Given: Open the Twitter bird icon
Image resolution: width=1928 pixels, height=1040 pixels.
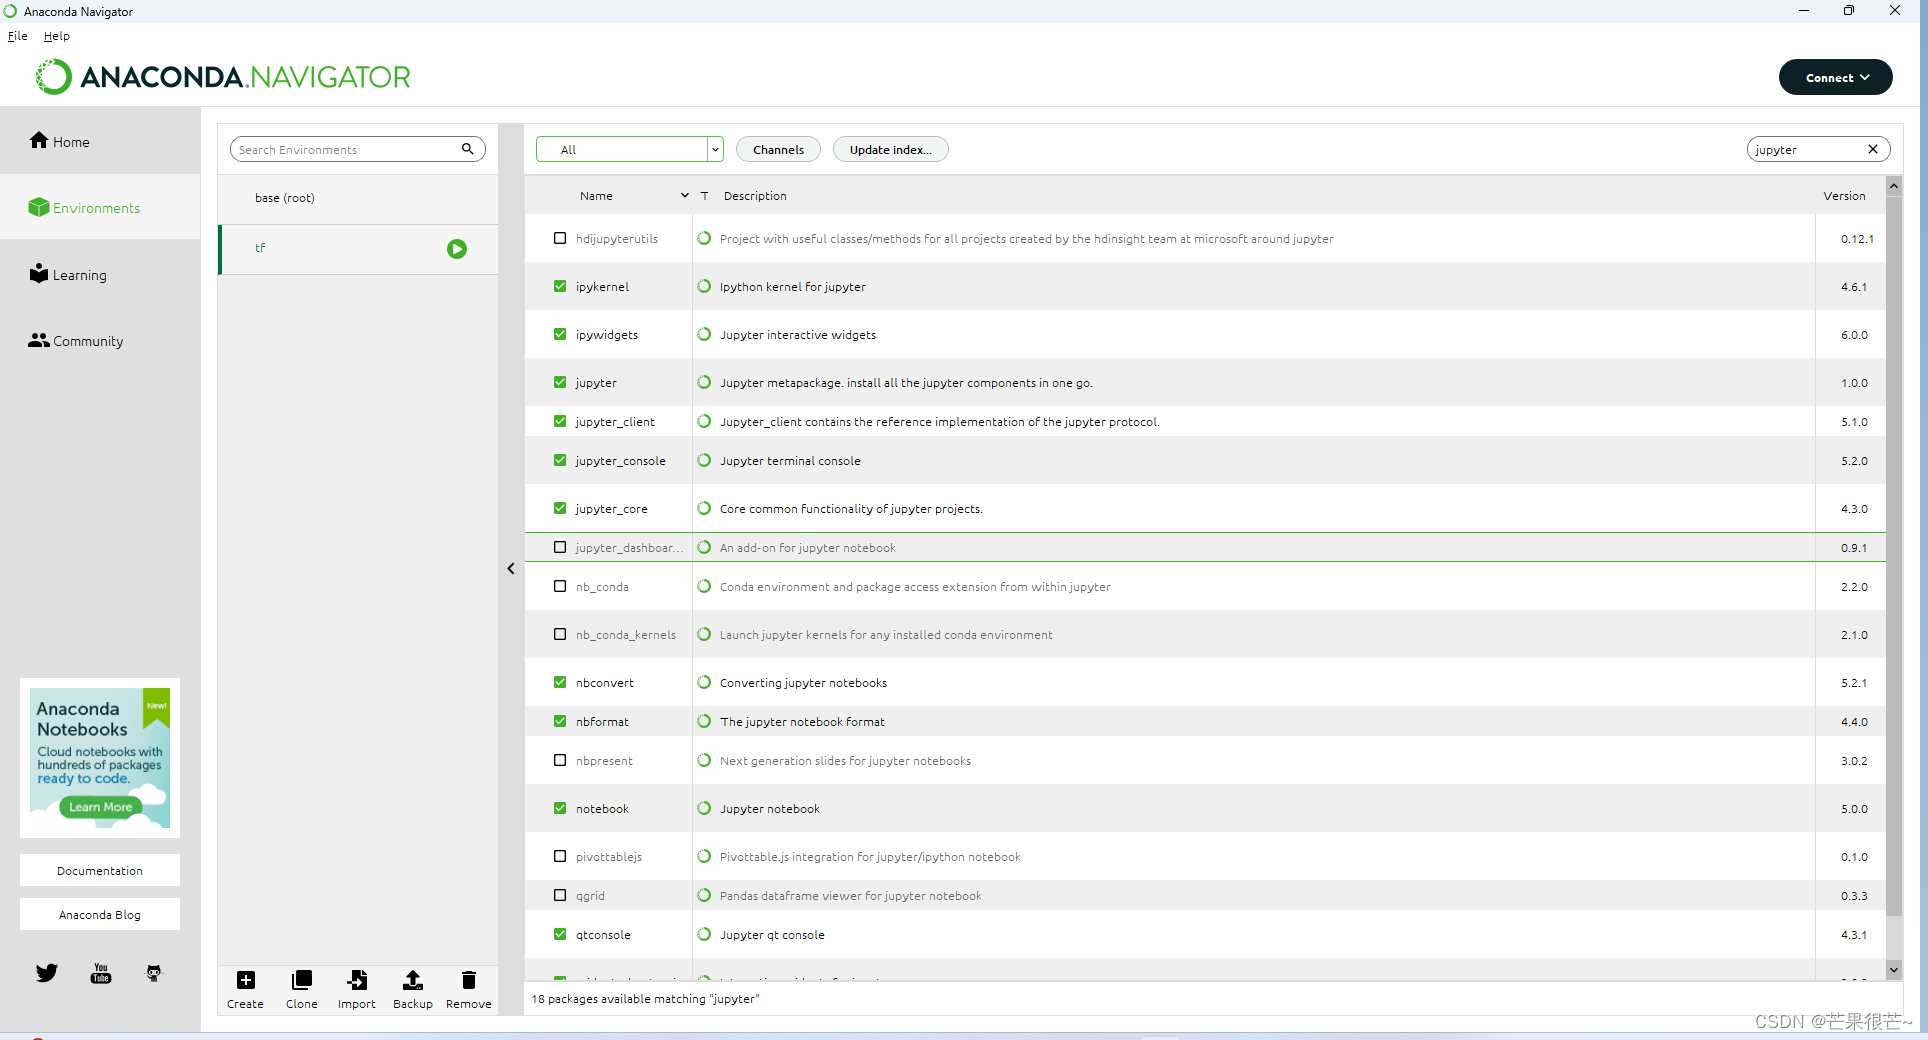Looking at the screenshot, I should click(47, 973).
